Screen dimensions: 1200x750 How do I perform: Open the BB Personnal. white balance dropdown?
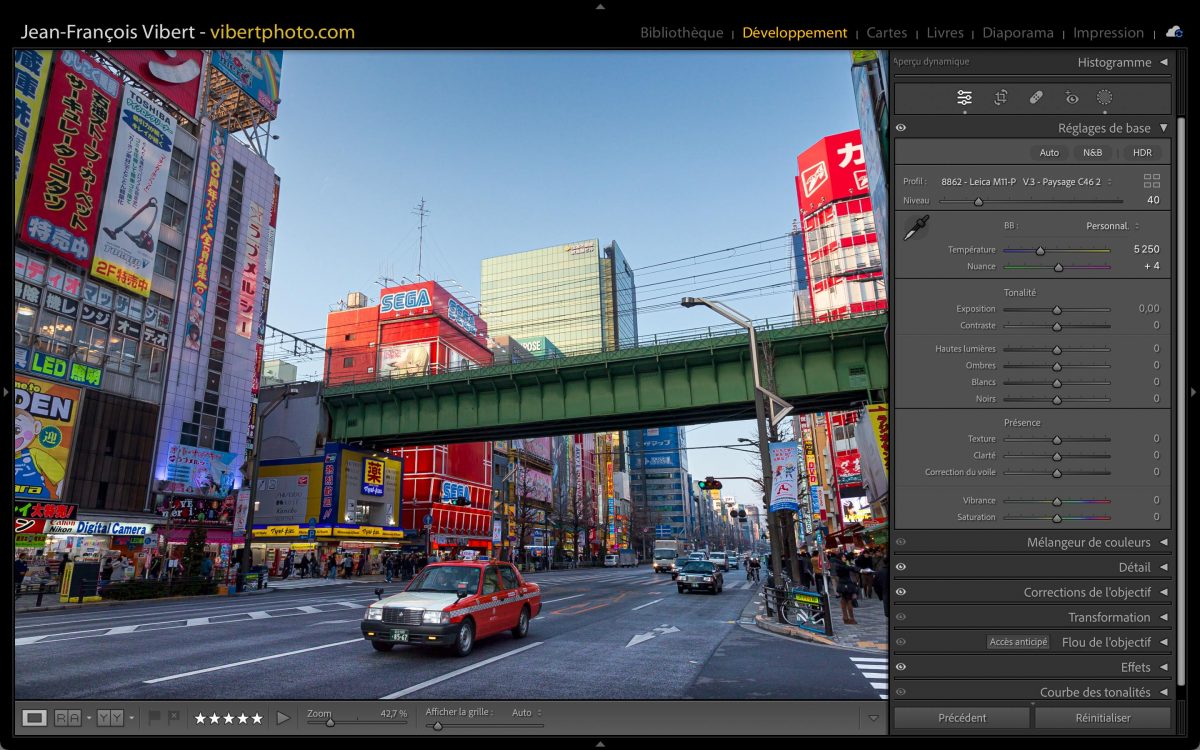1112,226
